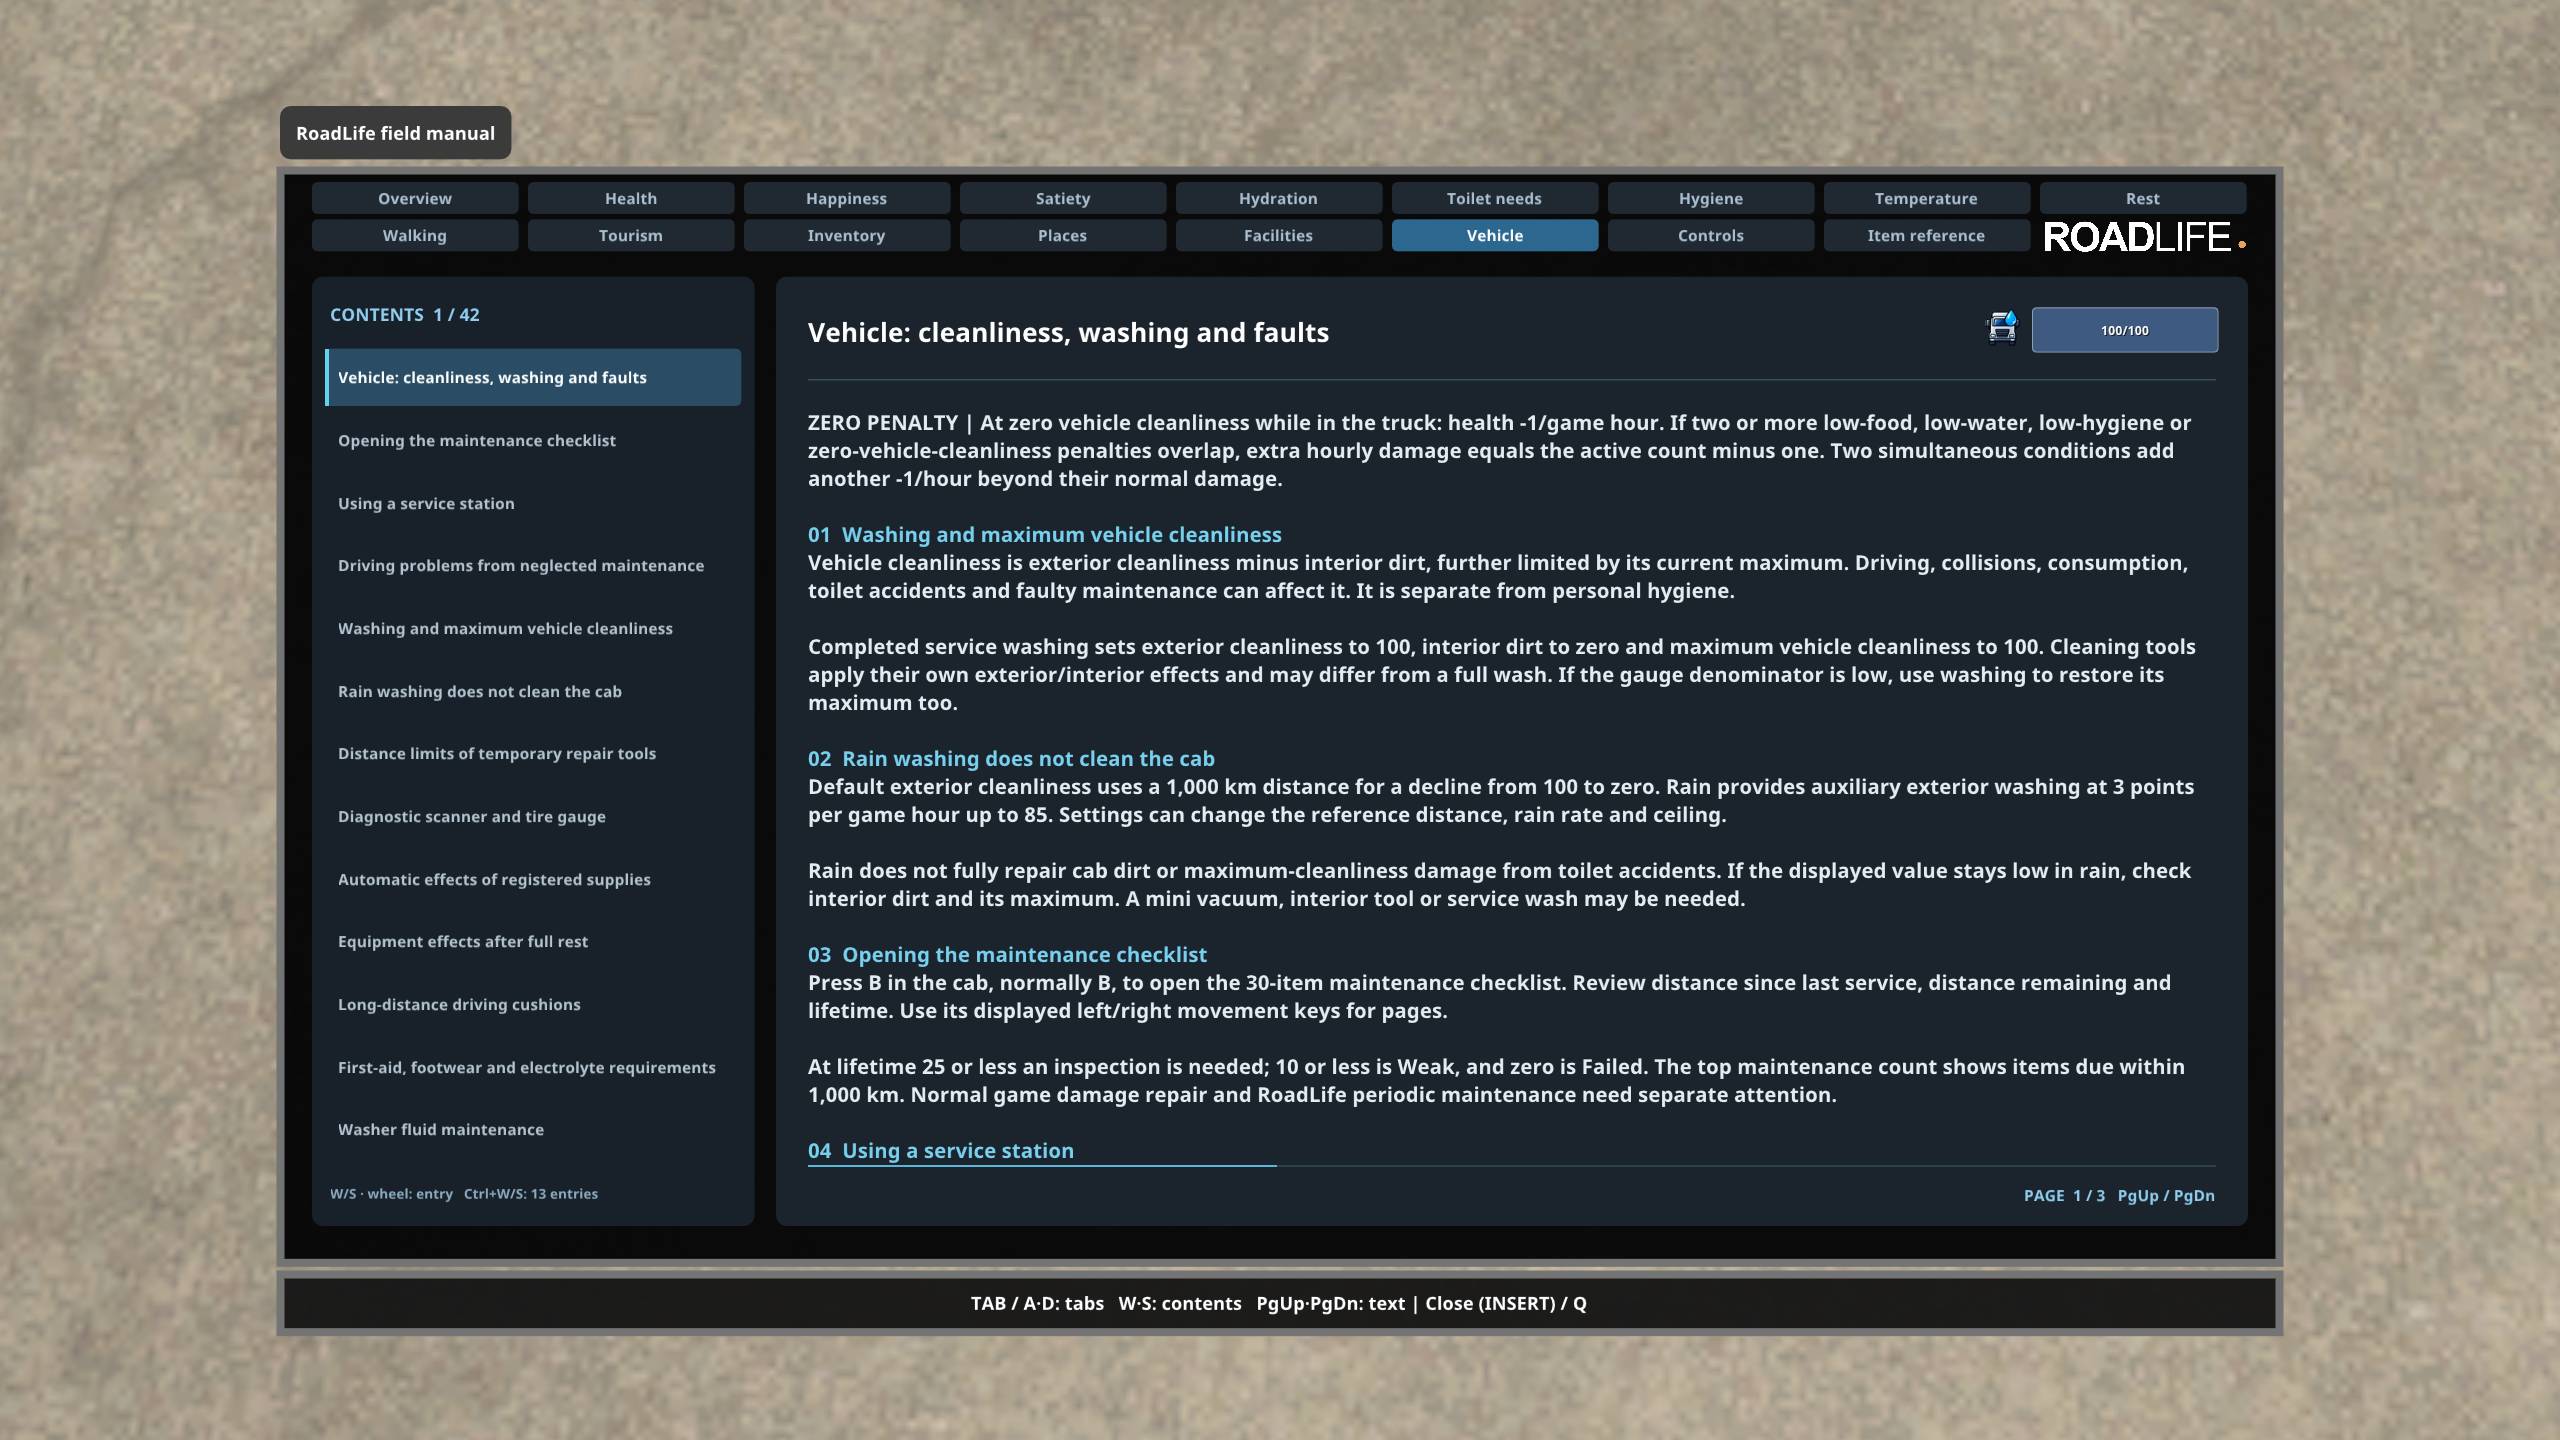2560x1440 pixels.
Task: Click the active Vehicle tab
Action: (1495, 235)
